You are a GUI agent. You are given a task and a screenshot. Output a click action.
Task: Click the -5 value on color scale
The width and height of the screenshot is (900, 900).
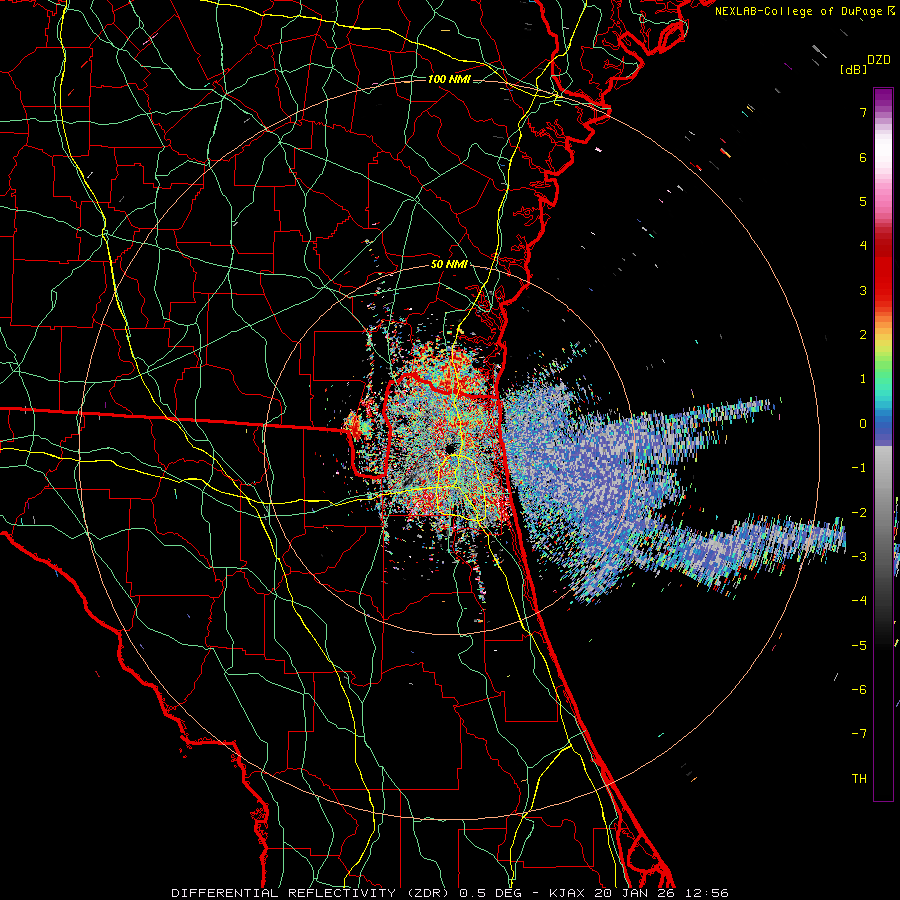pos(859,646)
